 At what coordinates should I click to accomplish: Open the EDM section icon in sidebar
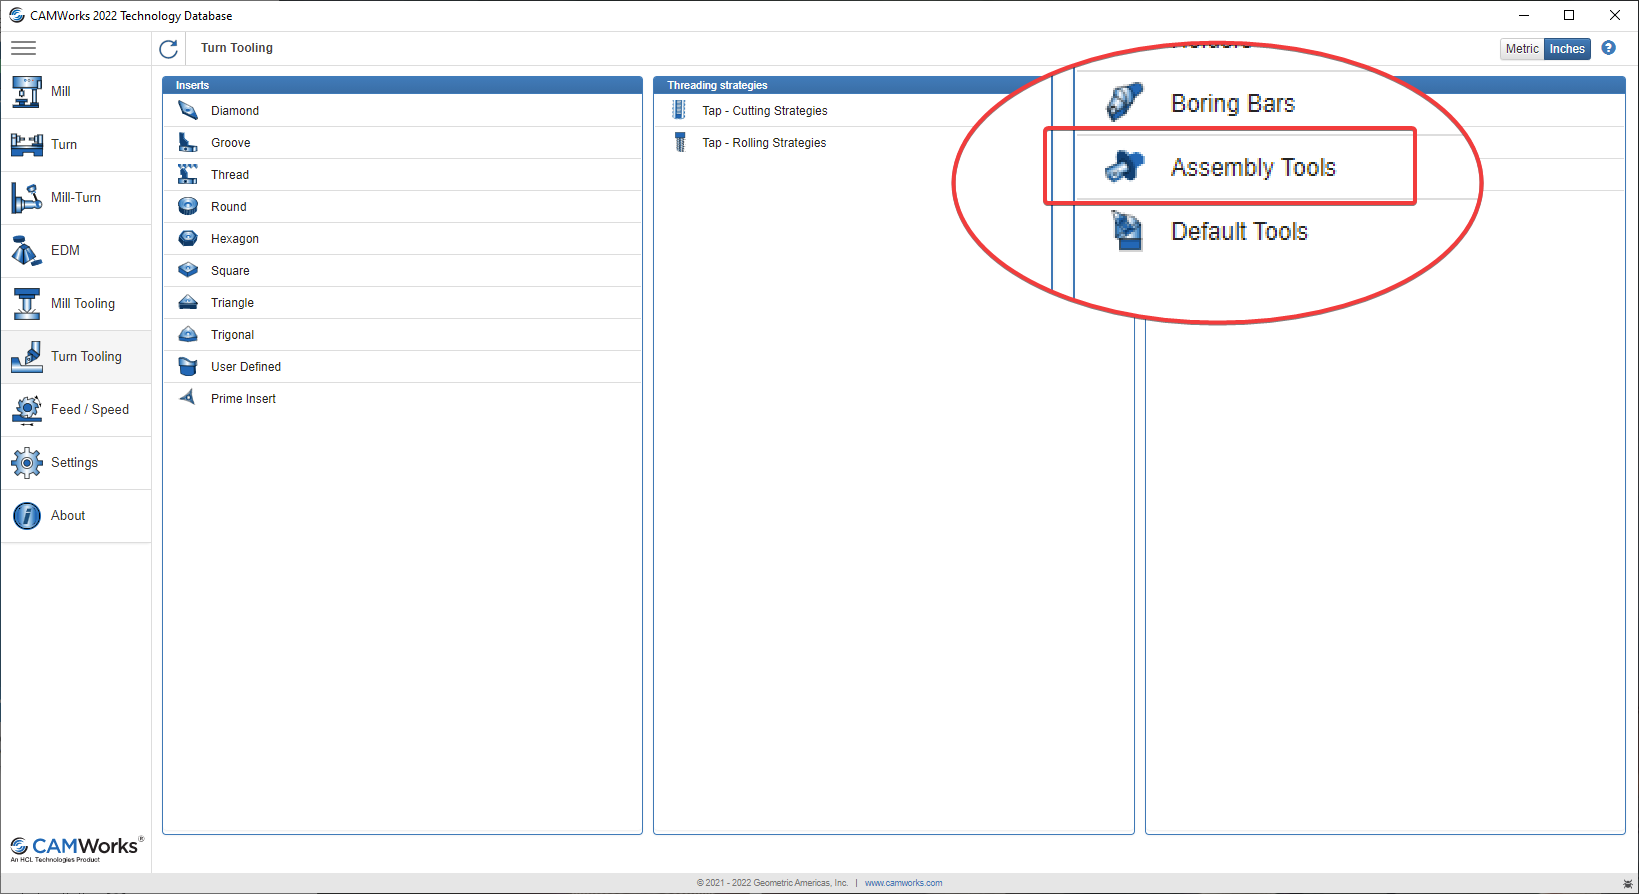coord(27,250)
